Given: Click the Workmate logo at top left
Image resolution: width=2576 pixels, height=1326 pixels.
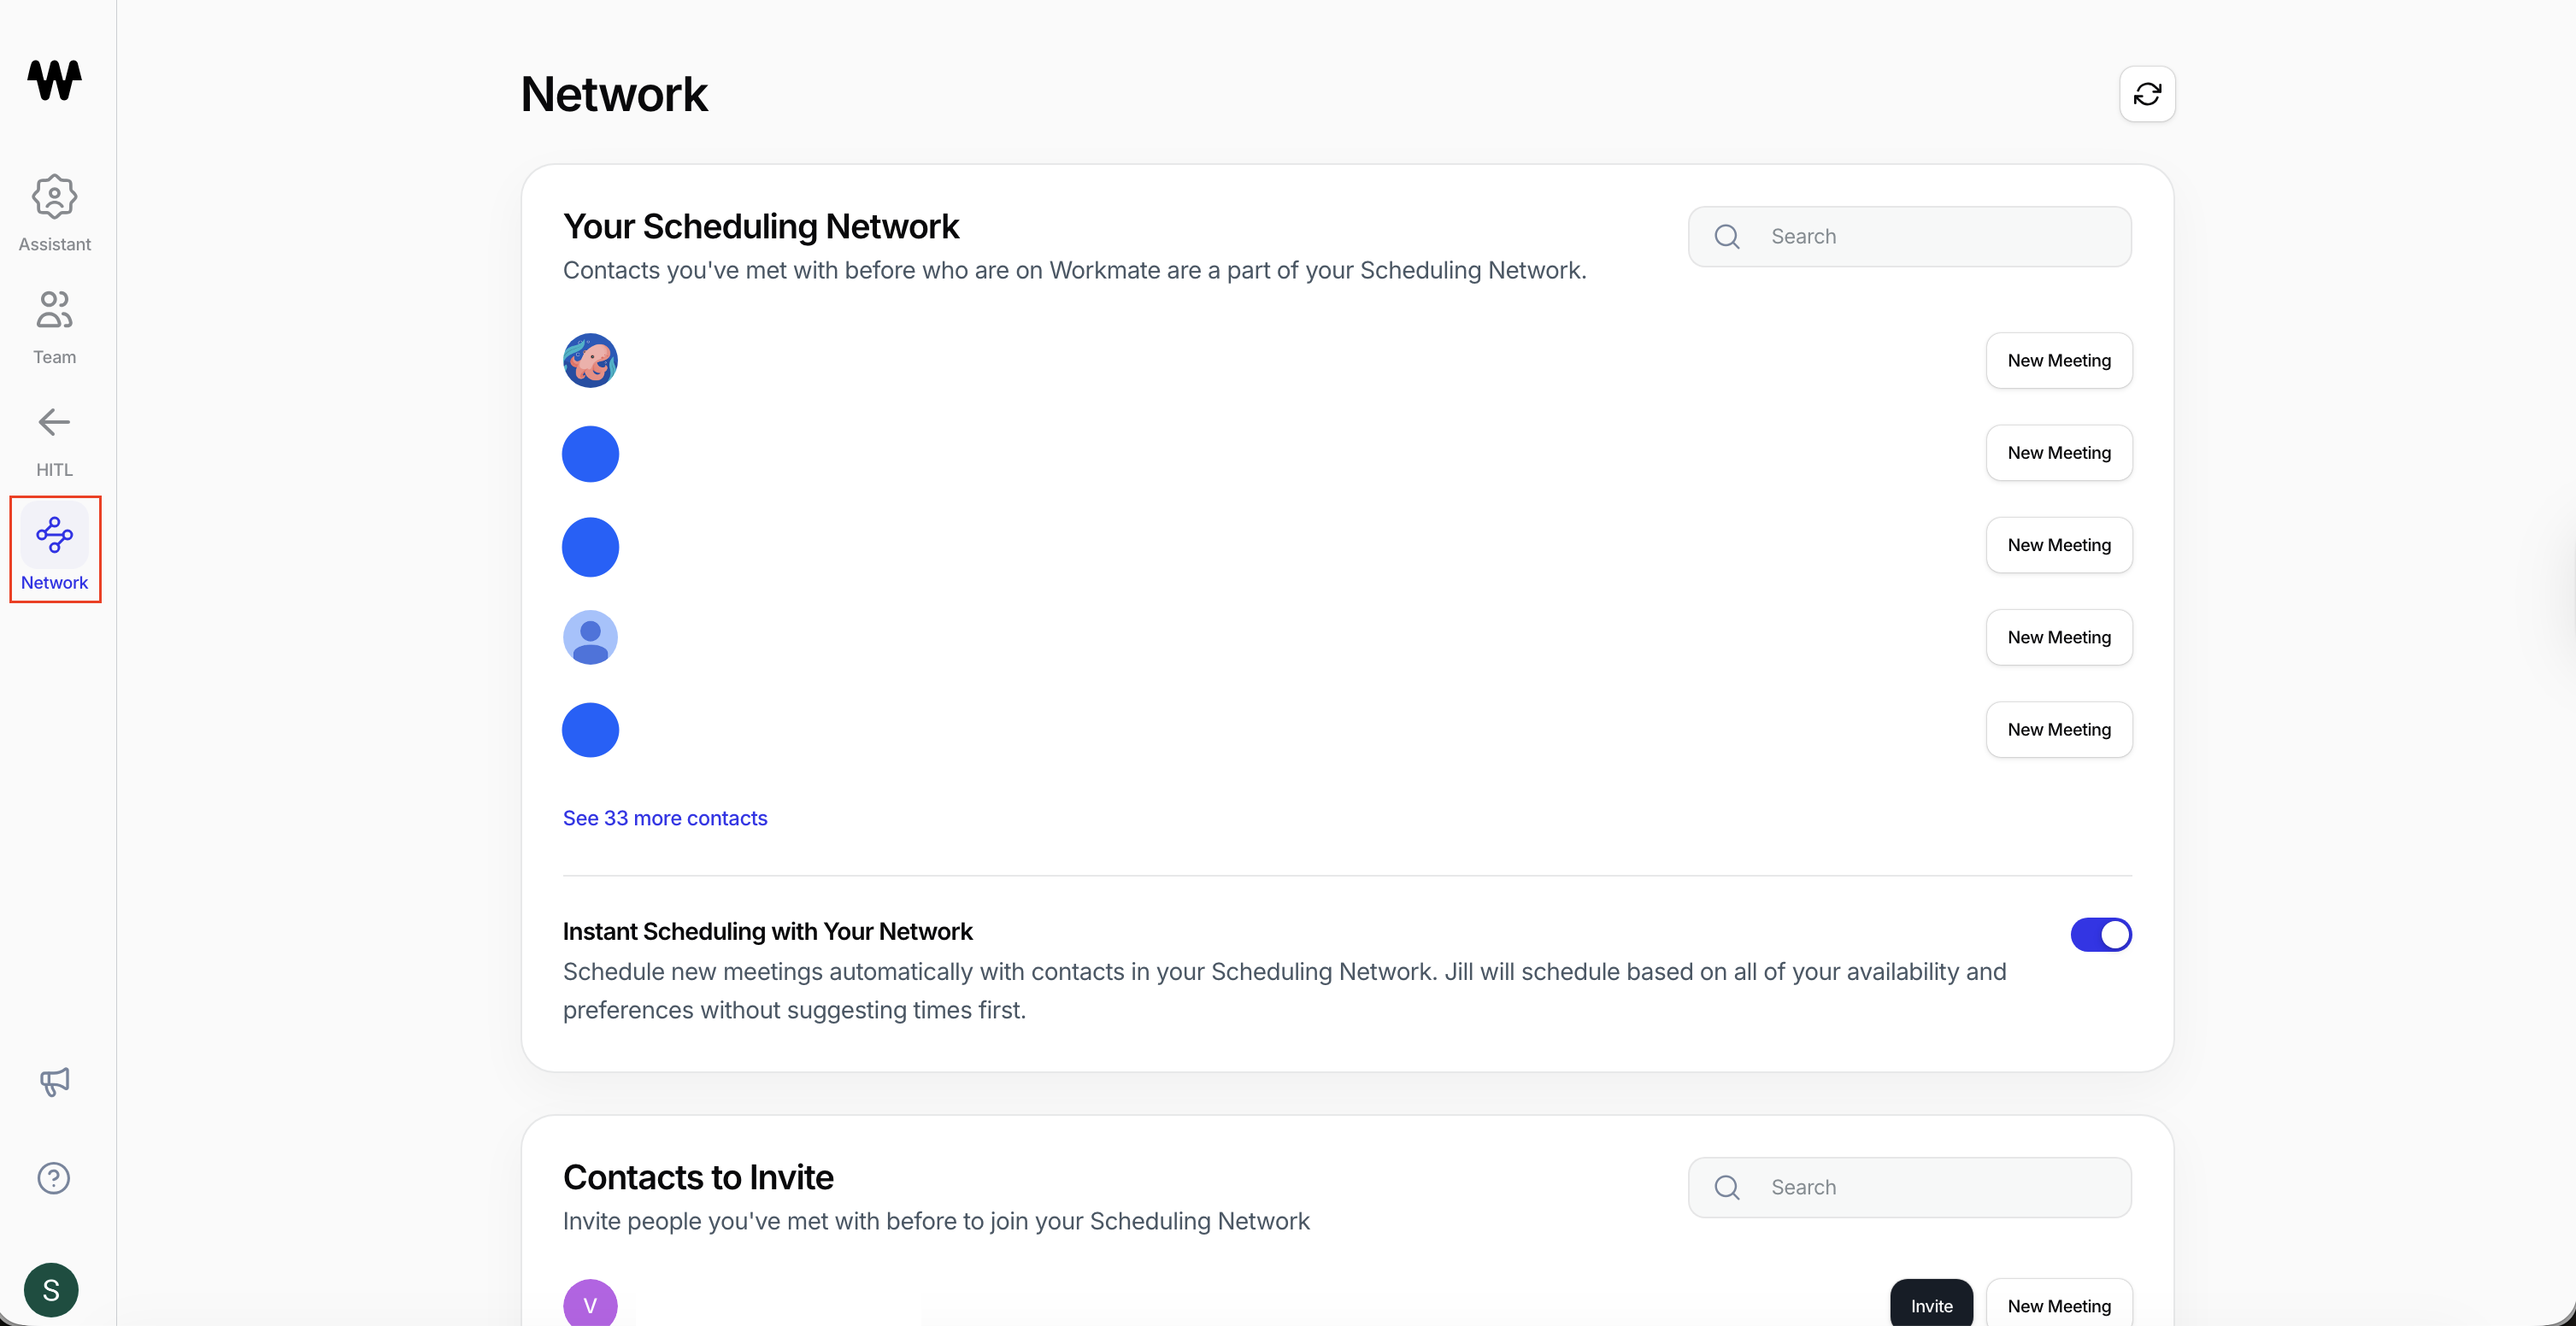Looking at the screenshot, I should [54, 80].
